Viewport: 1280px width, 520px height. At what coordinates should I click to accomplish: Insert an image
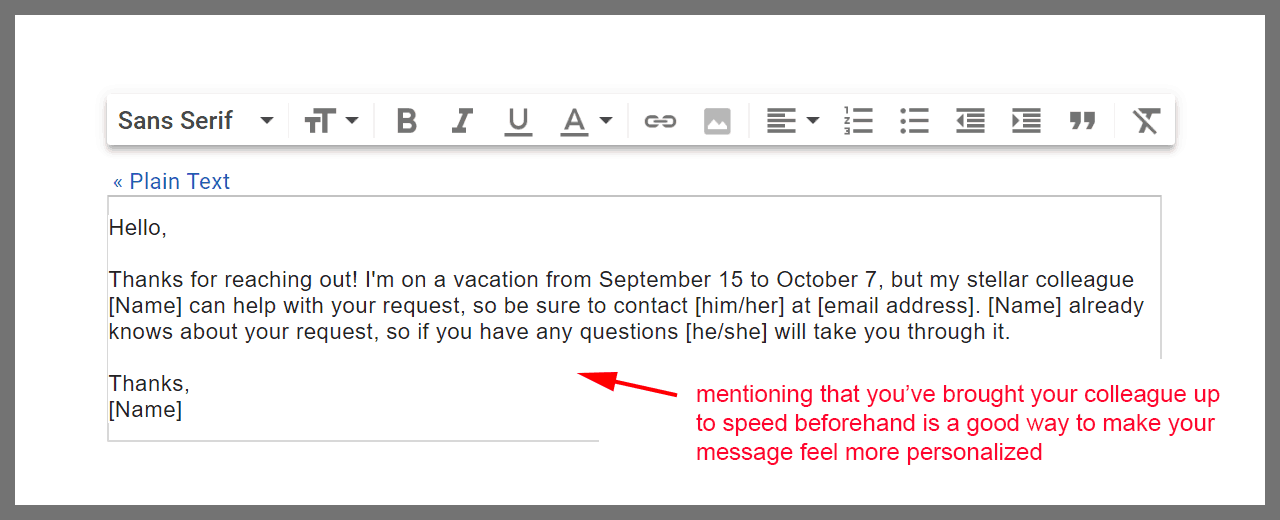coord(717,121)
